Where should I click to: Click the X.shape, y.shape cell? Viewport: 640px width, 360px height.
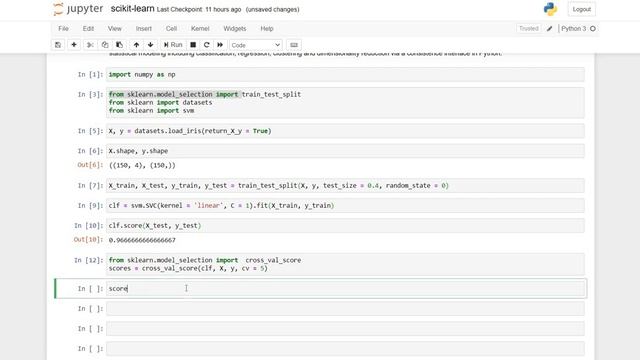pyautogui.click(x=345, y=151)
